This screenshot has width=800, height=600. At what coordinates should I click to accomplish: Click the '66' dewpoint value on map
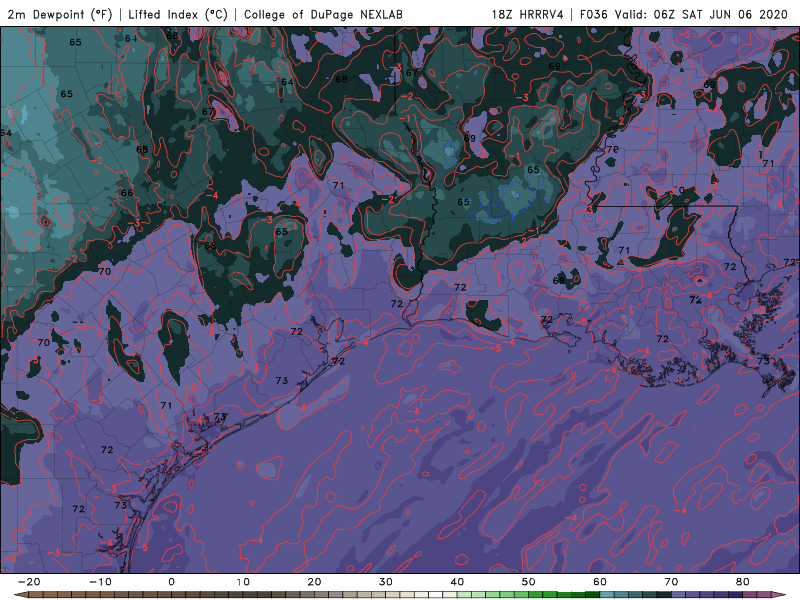pos(127,193)
